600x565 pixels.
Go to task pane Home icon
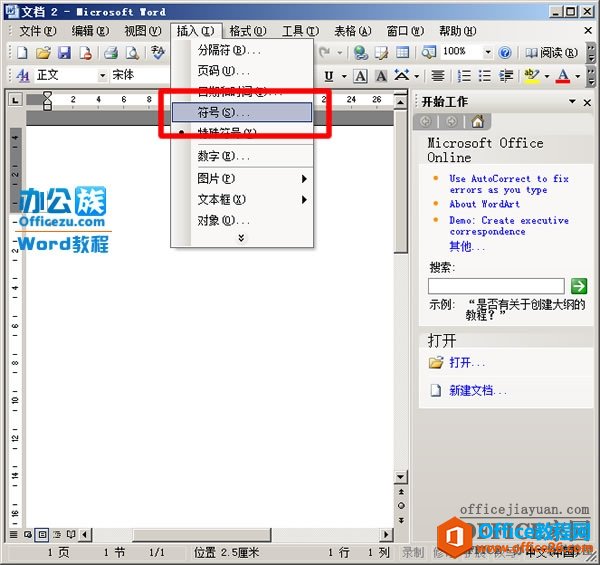click(x=478, y=122)
